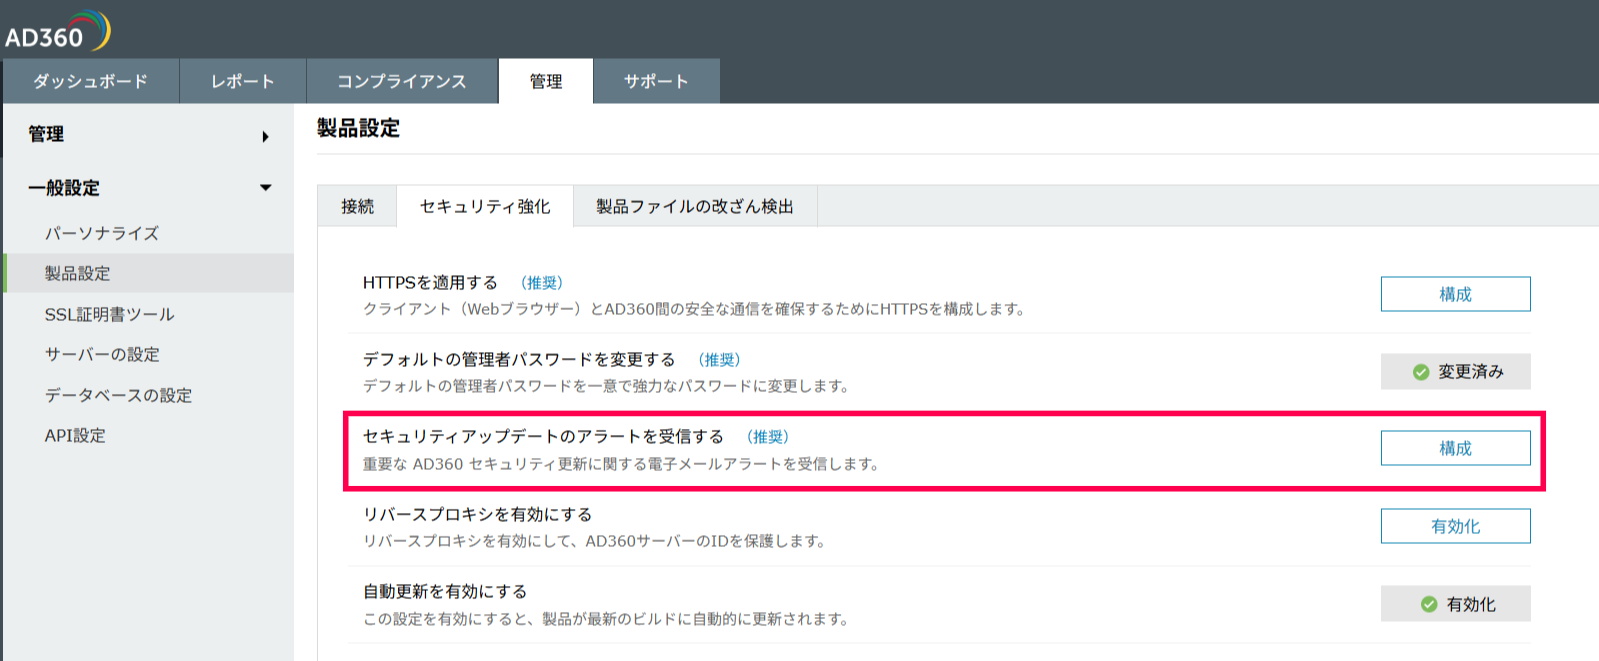Image resolution: width=1599 pixels, height=661 pixels.
Task: Switch to the レポート tab
Action: (x=243, y=81)
